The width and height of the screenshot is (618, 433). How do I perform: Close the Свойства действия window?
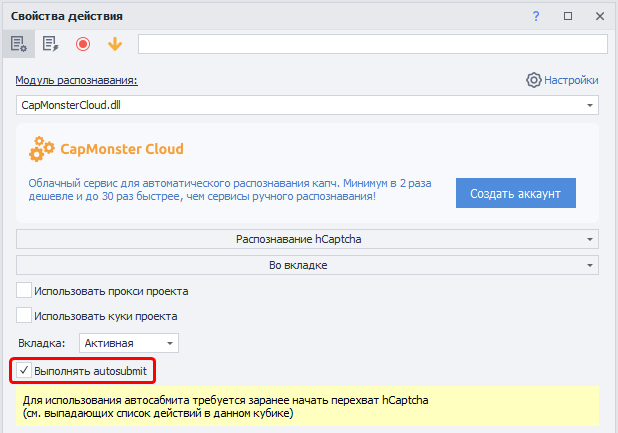tap(600, 16)
